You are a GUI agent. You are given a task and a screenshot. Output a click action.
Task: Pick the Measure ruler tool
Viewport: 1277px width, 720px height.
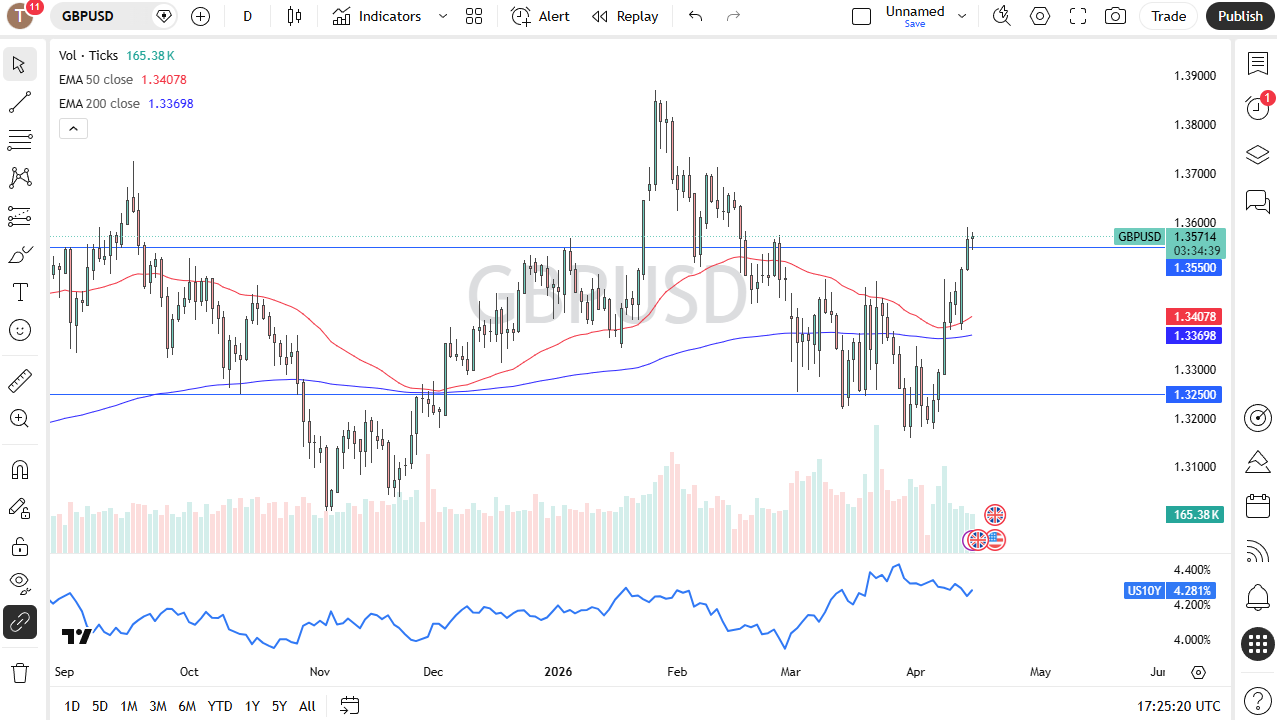pyautogui.click(x=19, y=380)
